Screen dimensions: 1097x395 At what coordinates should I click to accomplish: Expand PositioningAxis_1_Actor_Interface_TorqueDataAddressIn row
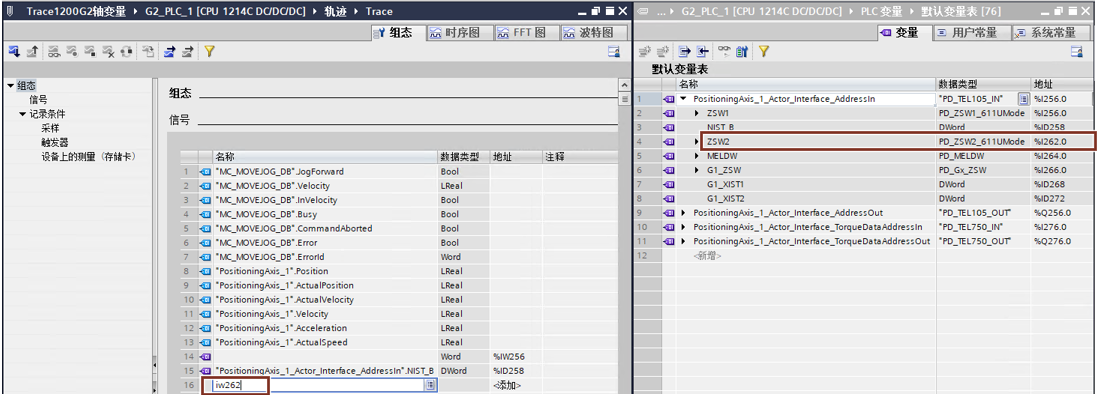pyautogui.click(x=684, y=227)
